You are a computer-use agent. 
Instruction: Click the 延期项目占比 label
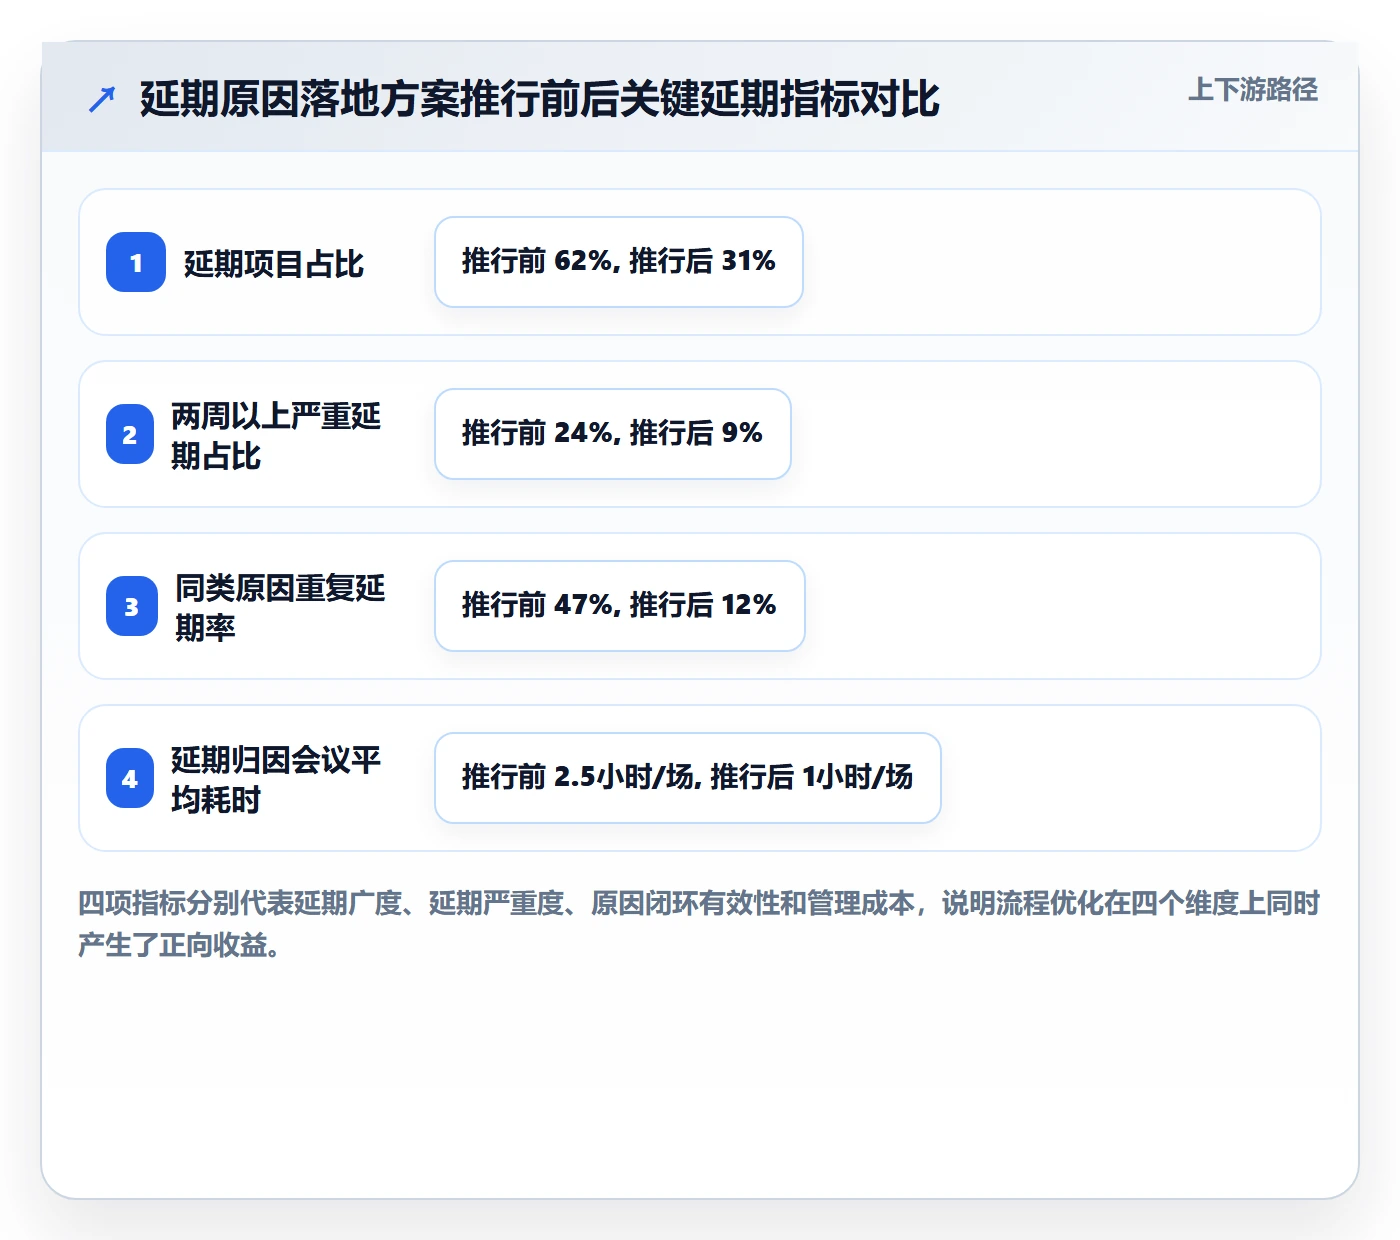coord(274,264)
